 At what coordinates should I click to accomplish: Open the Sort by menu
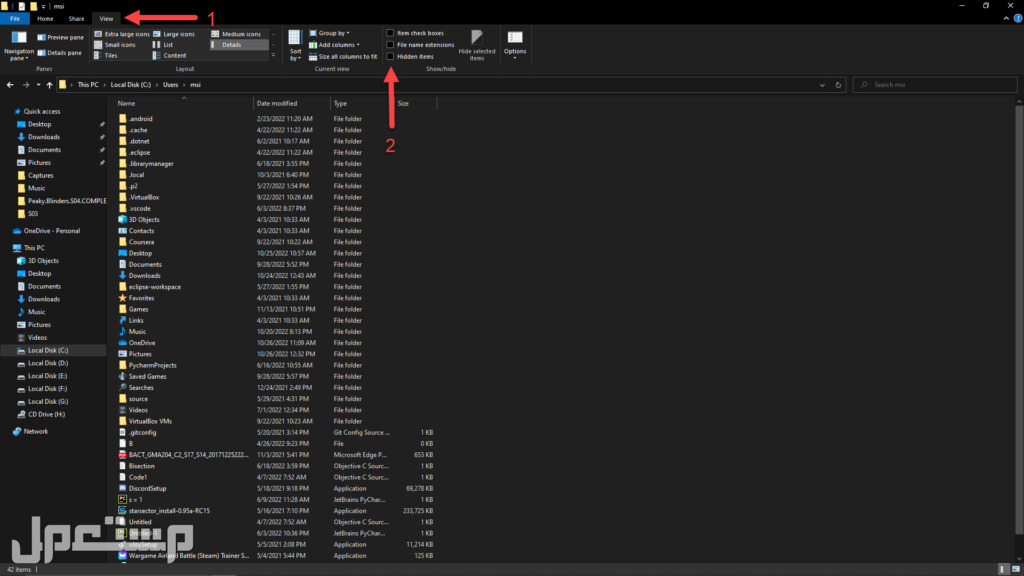pos(295,45)
